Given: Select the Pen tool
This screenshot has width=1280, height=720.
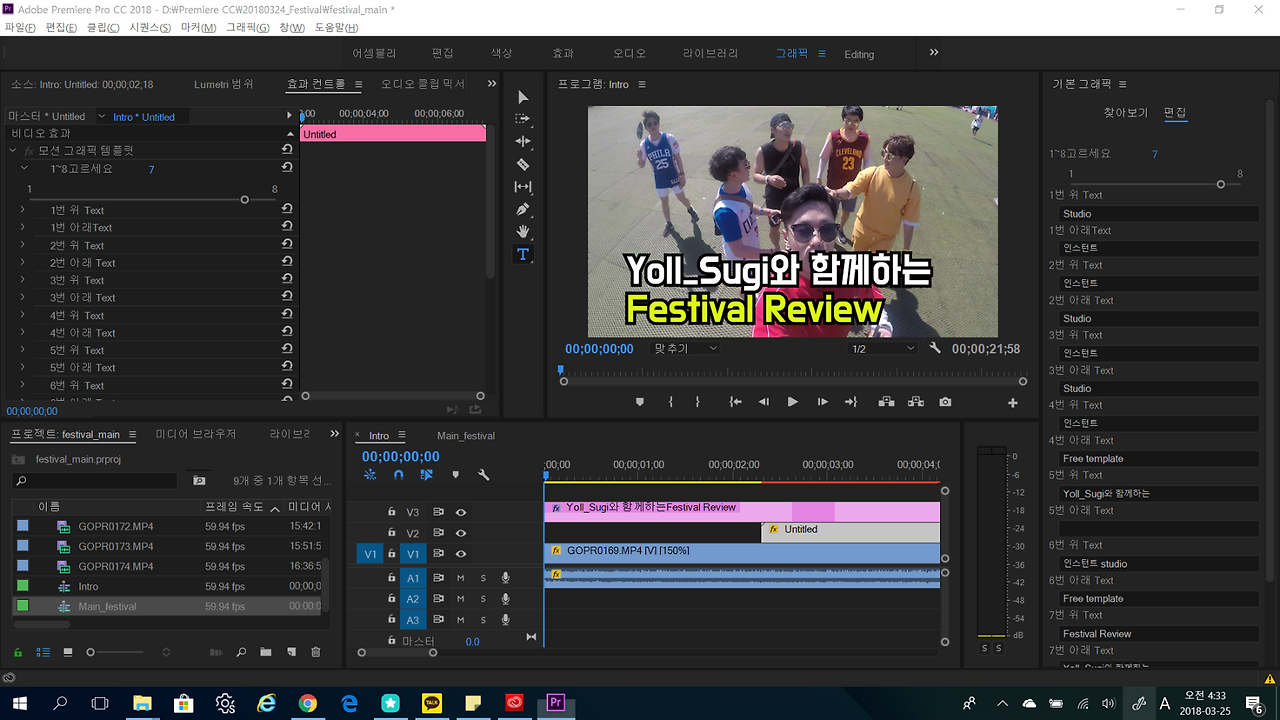Looking at the screenshot, I should 523,209.
